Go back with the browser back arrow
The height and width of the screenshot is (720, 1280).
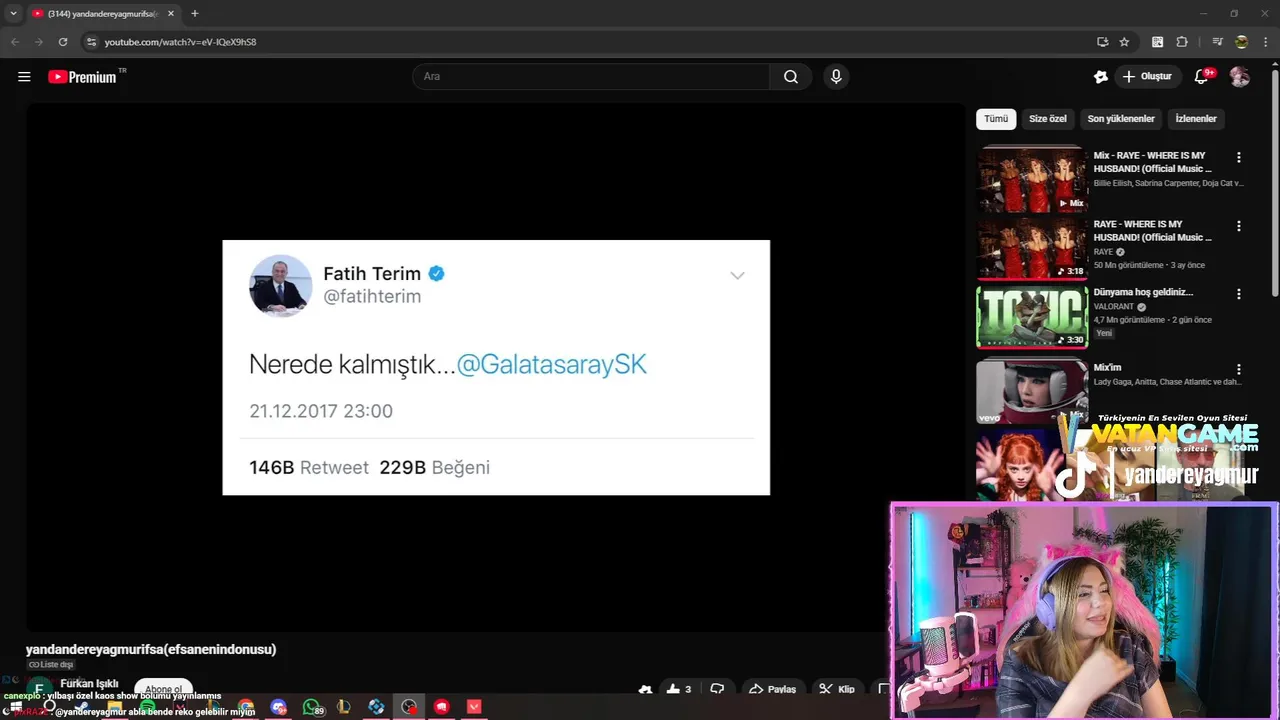point(14,42)
